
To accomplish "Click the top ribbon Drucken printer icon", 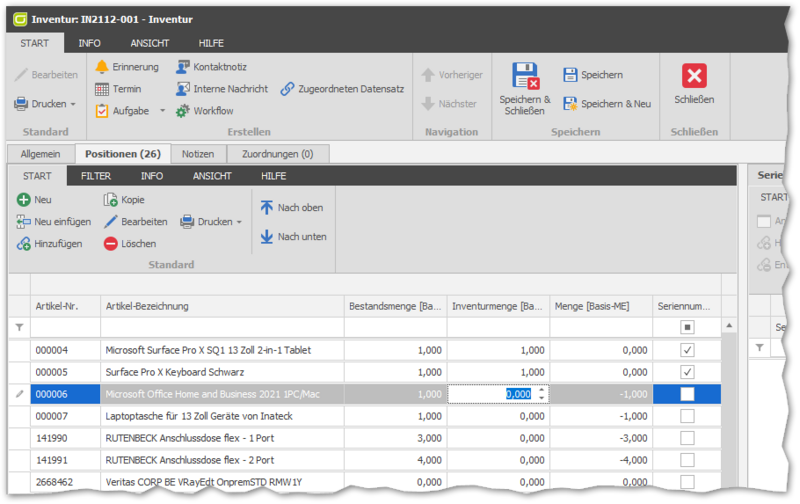I will click(x=21, y=104).
